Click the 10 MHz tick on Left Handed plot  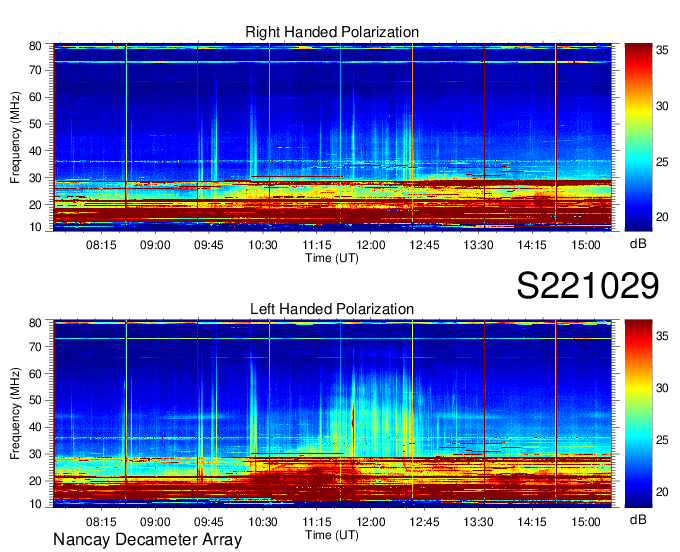click(35, 504)
